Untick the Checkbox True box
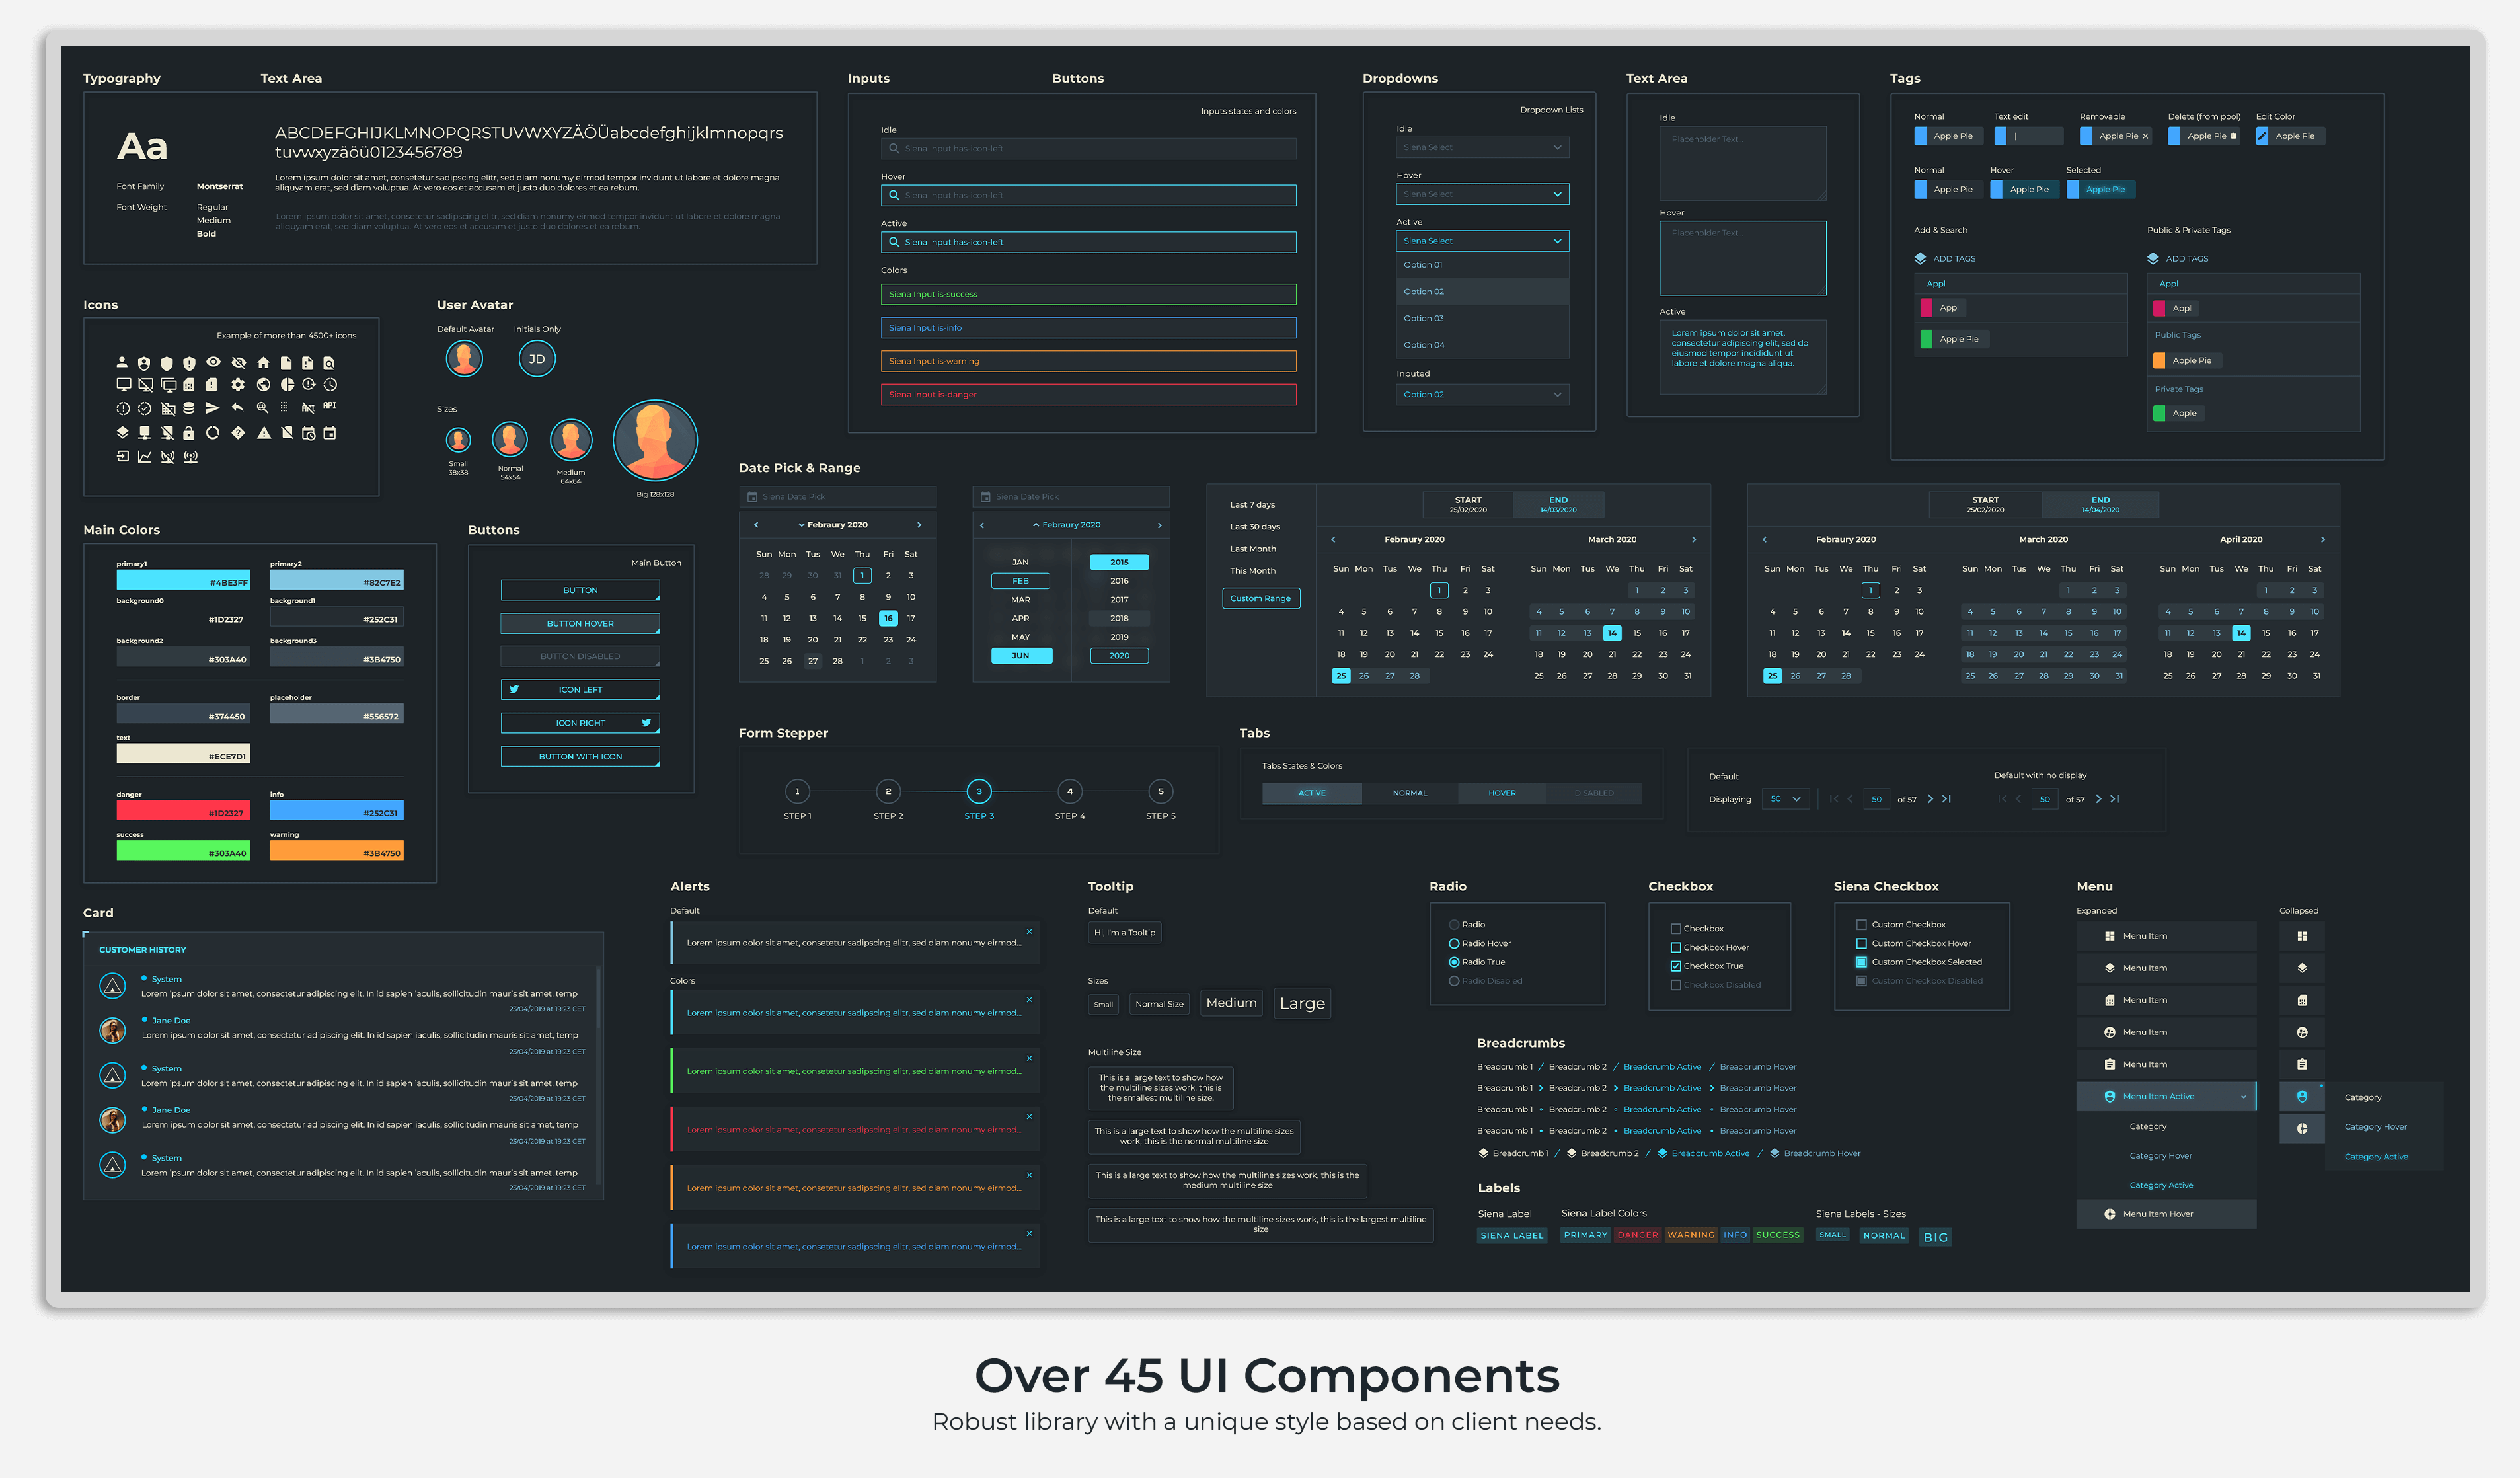 tap(1676, 967)
